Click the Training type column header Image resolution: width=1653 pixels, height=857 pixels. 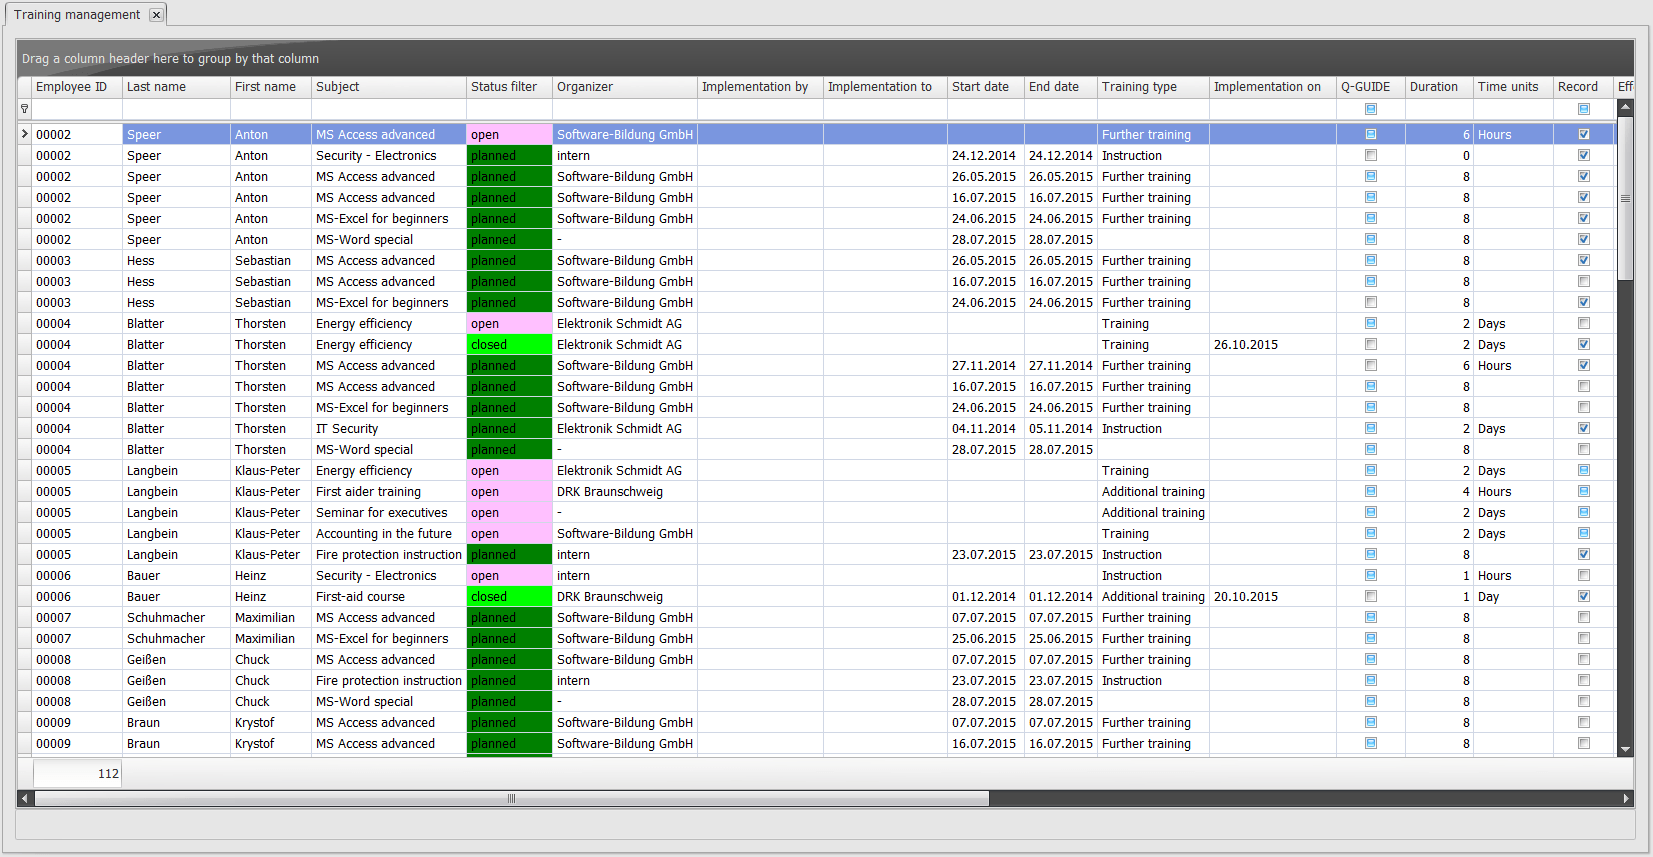click(x=1152, y=87)
